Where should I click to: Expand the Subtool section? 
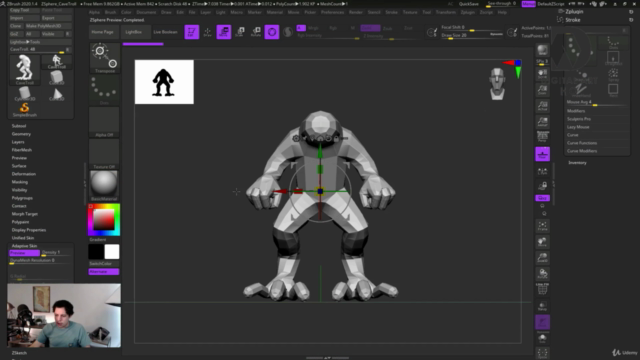[19, 126]
